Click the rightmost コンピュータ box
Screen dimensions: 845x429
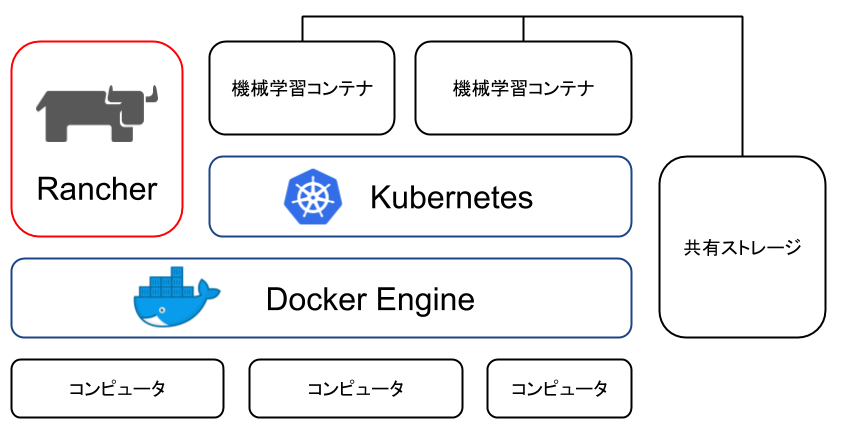(x=559, y=388)
